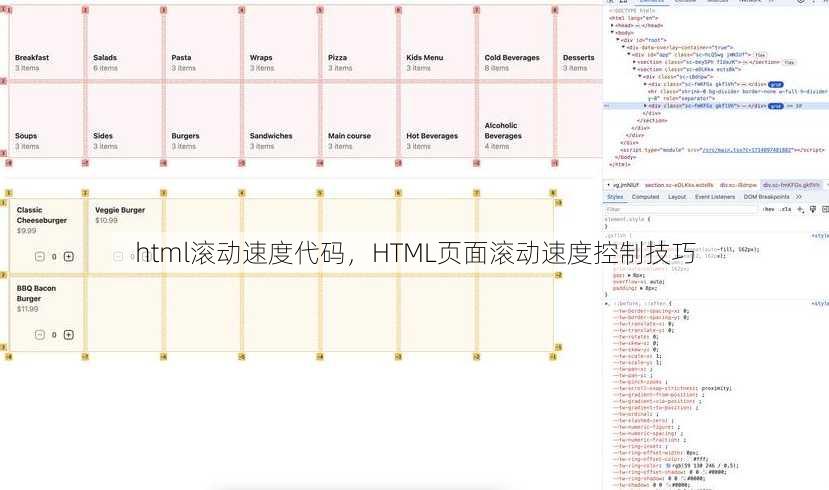Click the element.style rule header
The height and width of the screenshot is (490, 829).
click(x=628, y=219)
